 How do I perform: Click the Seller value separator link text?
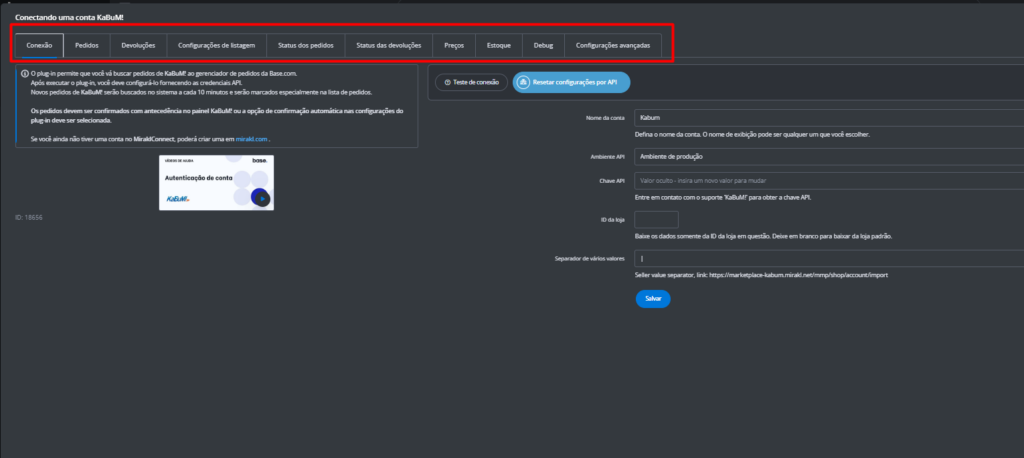[761, 275]
